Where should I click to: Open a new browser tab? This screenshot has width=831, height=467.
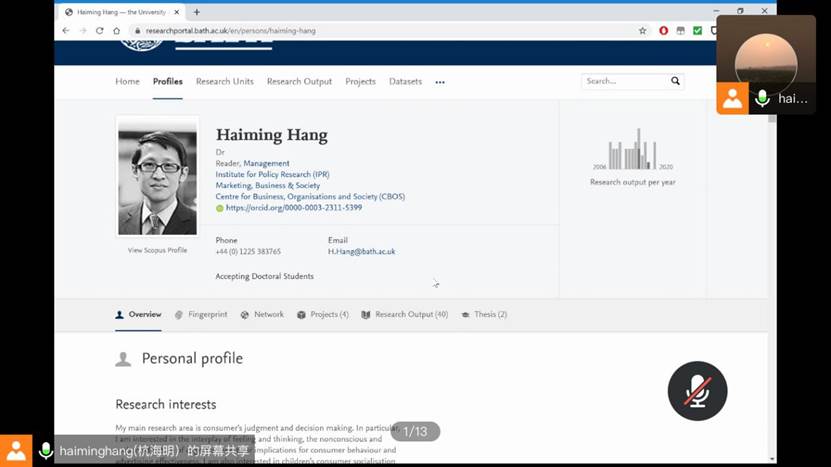(x=197, y=12)
